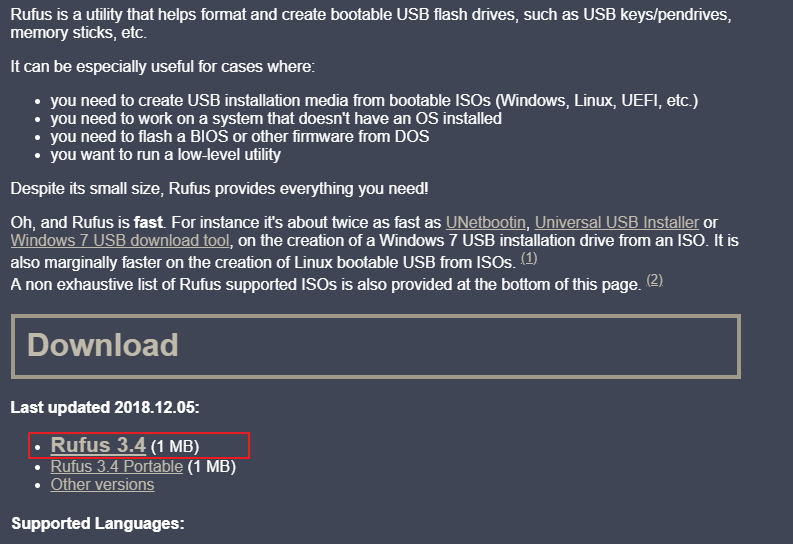Click footnote (1) superscript link
The image size is (793, 544).
point(529,258)
